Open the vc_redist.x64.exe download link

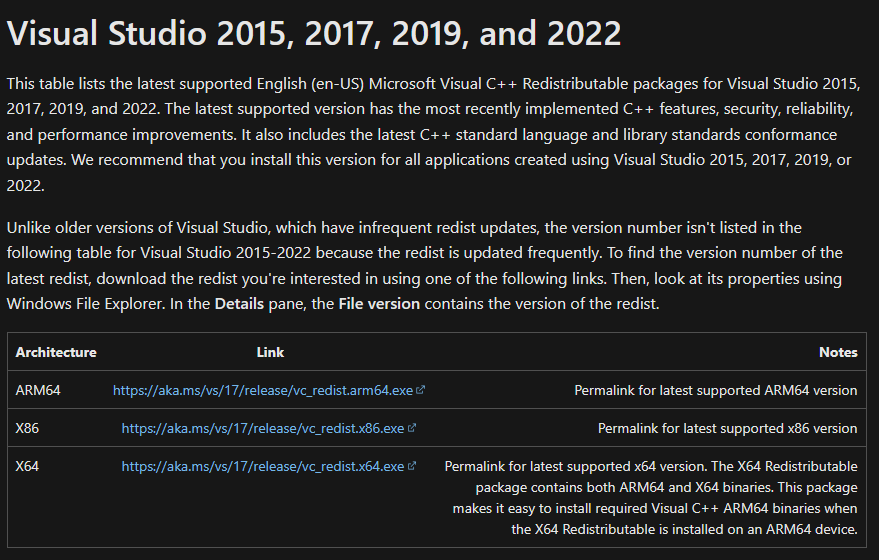point(263,466)
